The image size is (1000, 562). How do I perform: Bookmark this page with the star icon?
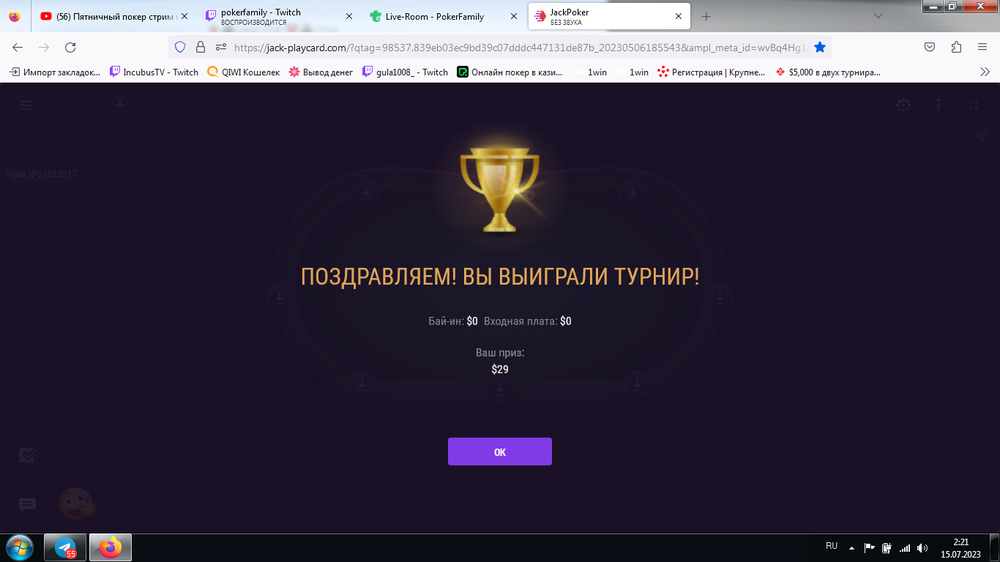pyautogui.click(x=820, y=47)
